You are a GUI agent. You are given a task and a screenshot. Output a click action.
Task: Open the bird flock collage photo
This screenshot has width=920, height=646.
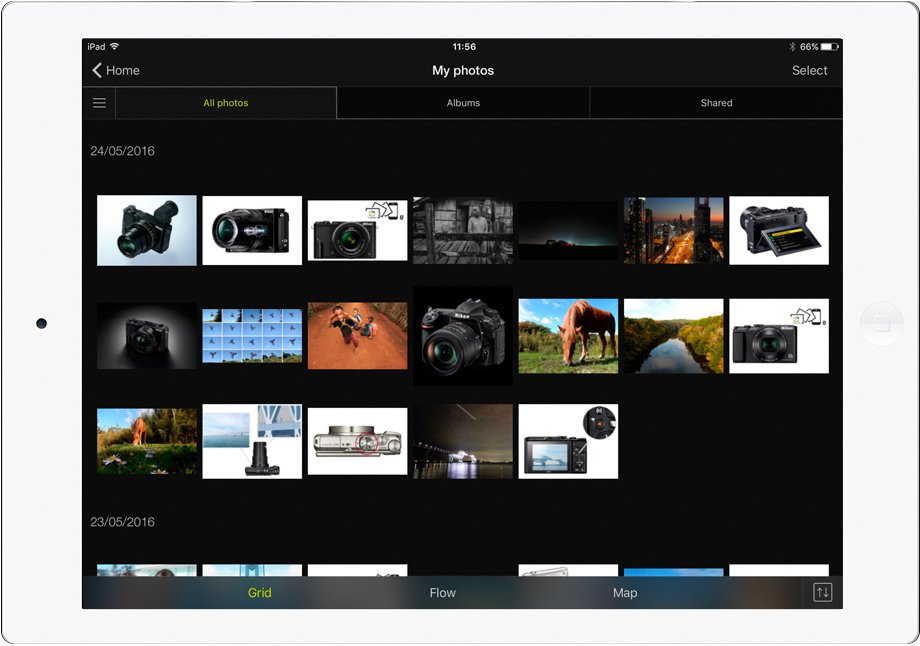tap(251, 335)
